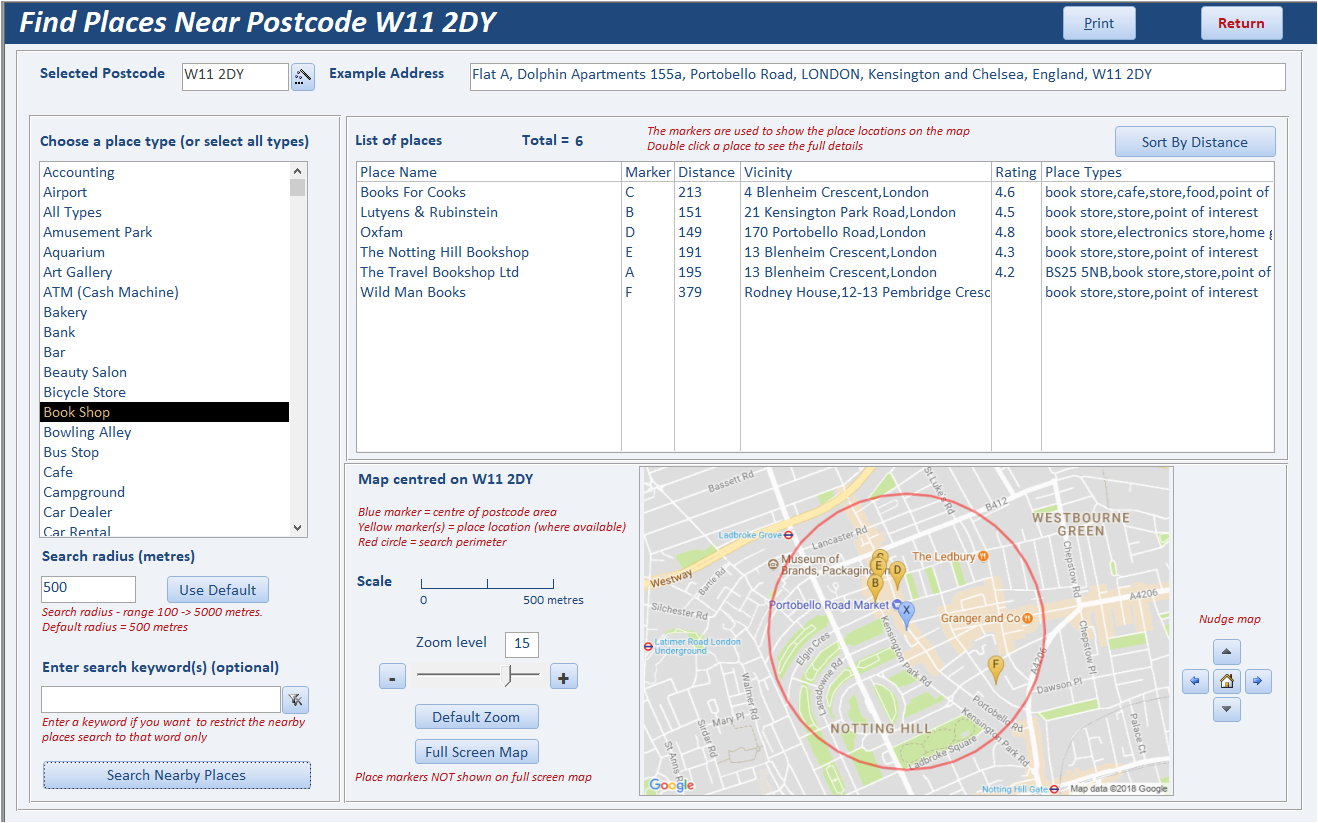Viewport: 1318px width, 823px height.
Task: Nudge the map right with the right arrow
Action: [x=1258, y=682]
